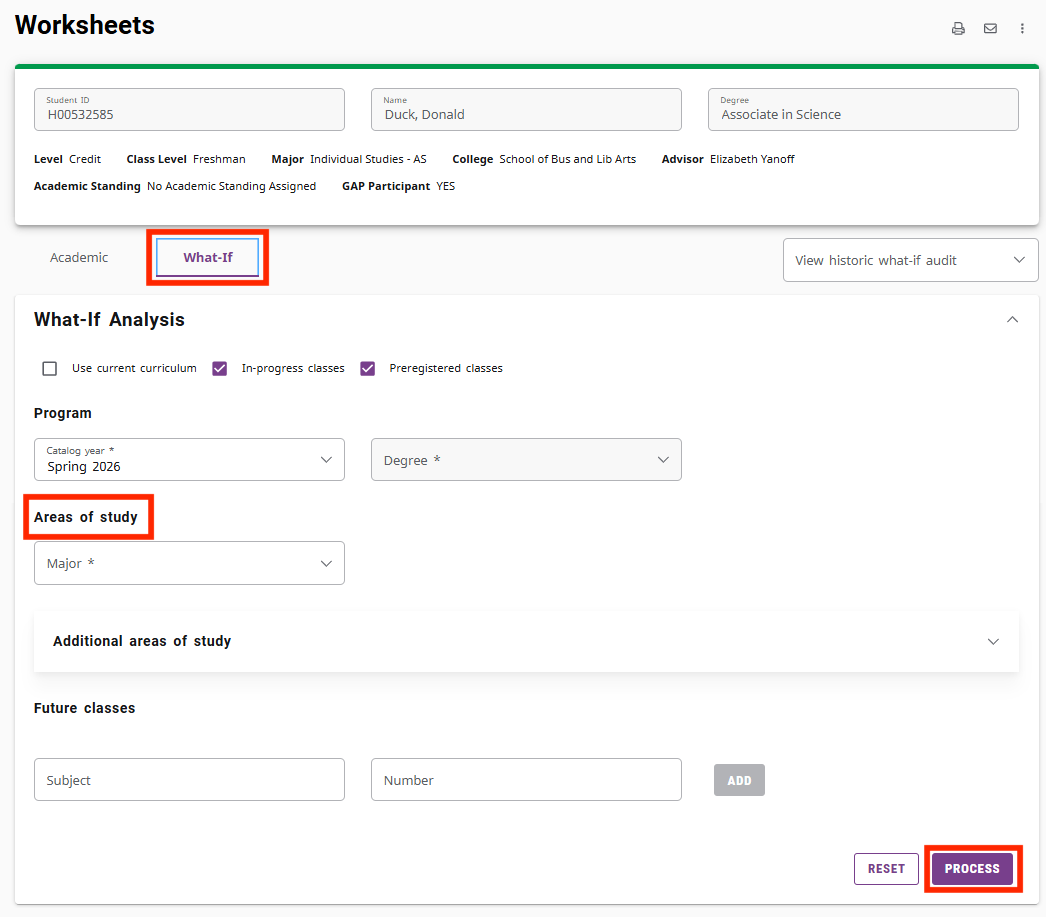Open the Degree dropdown in Program

pyautogui.click(x=526, y=460)
